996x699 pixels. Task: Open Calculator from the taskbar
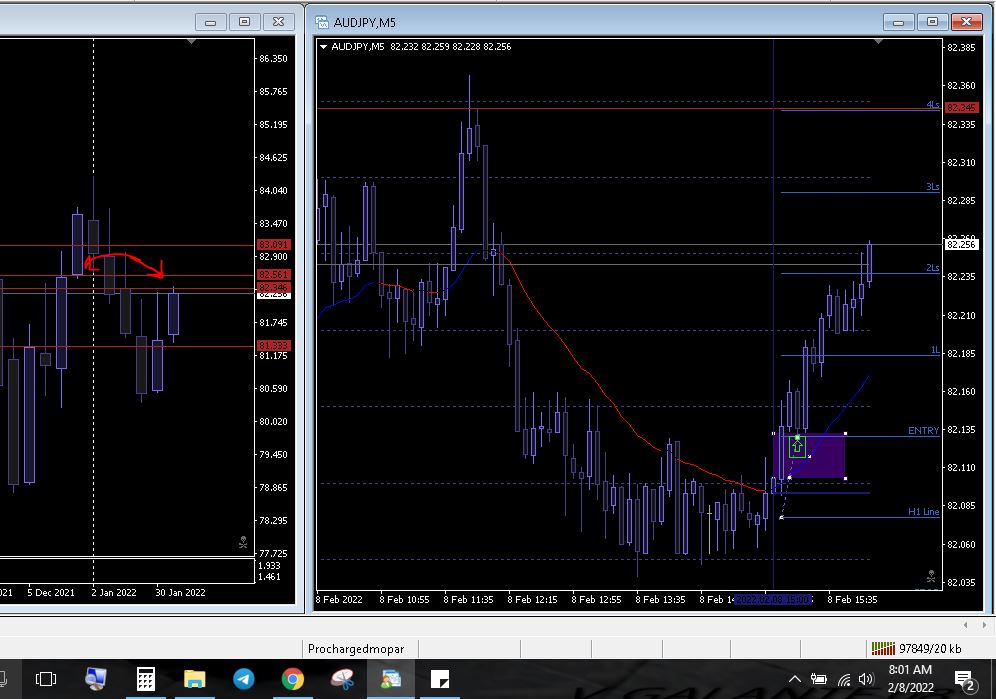point(146,679)
